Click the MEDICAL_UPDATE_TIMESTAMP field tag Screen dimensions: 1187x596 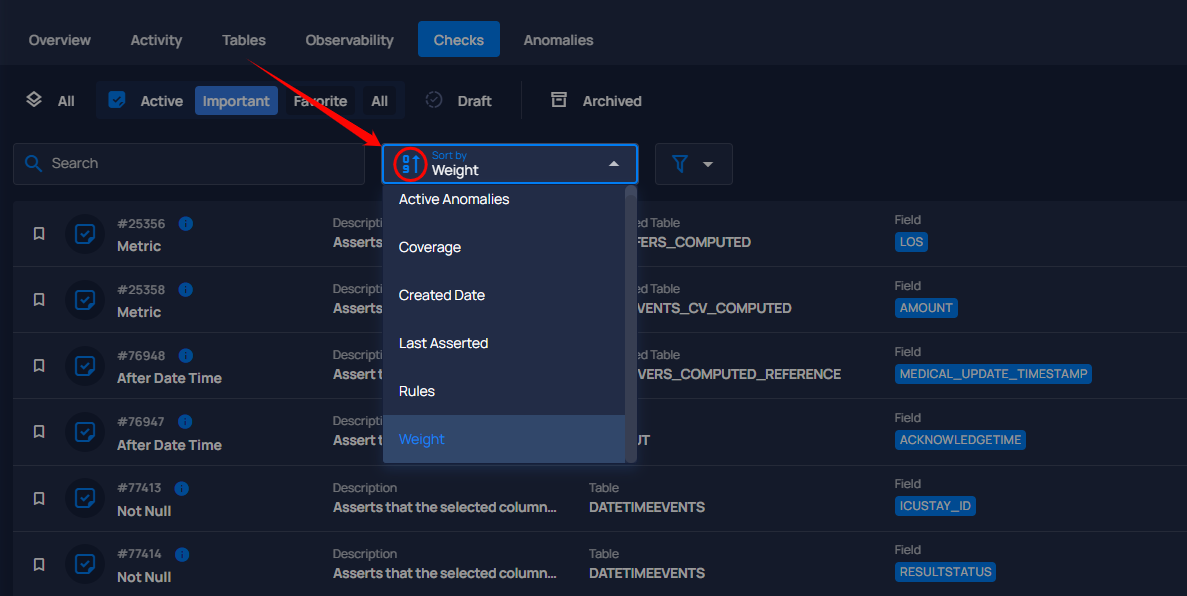(x=993, y=374)
